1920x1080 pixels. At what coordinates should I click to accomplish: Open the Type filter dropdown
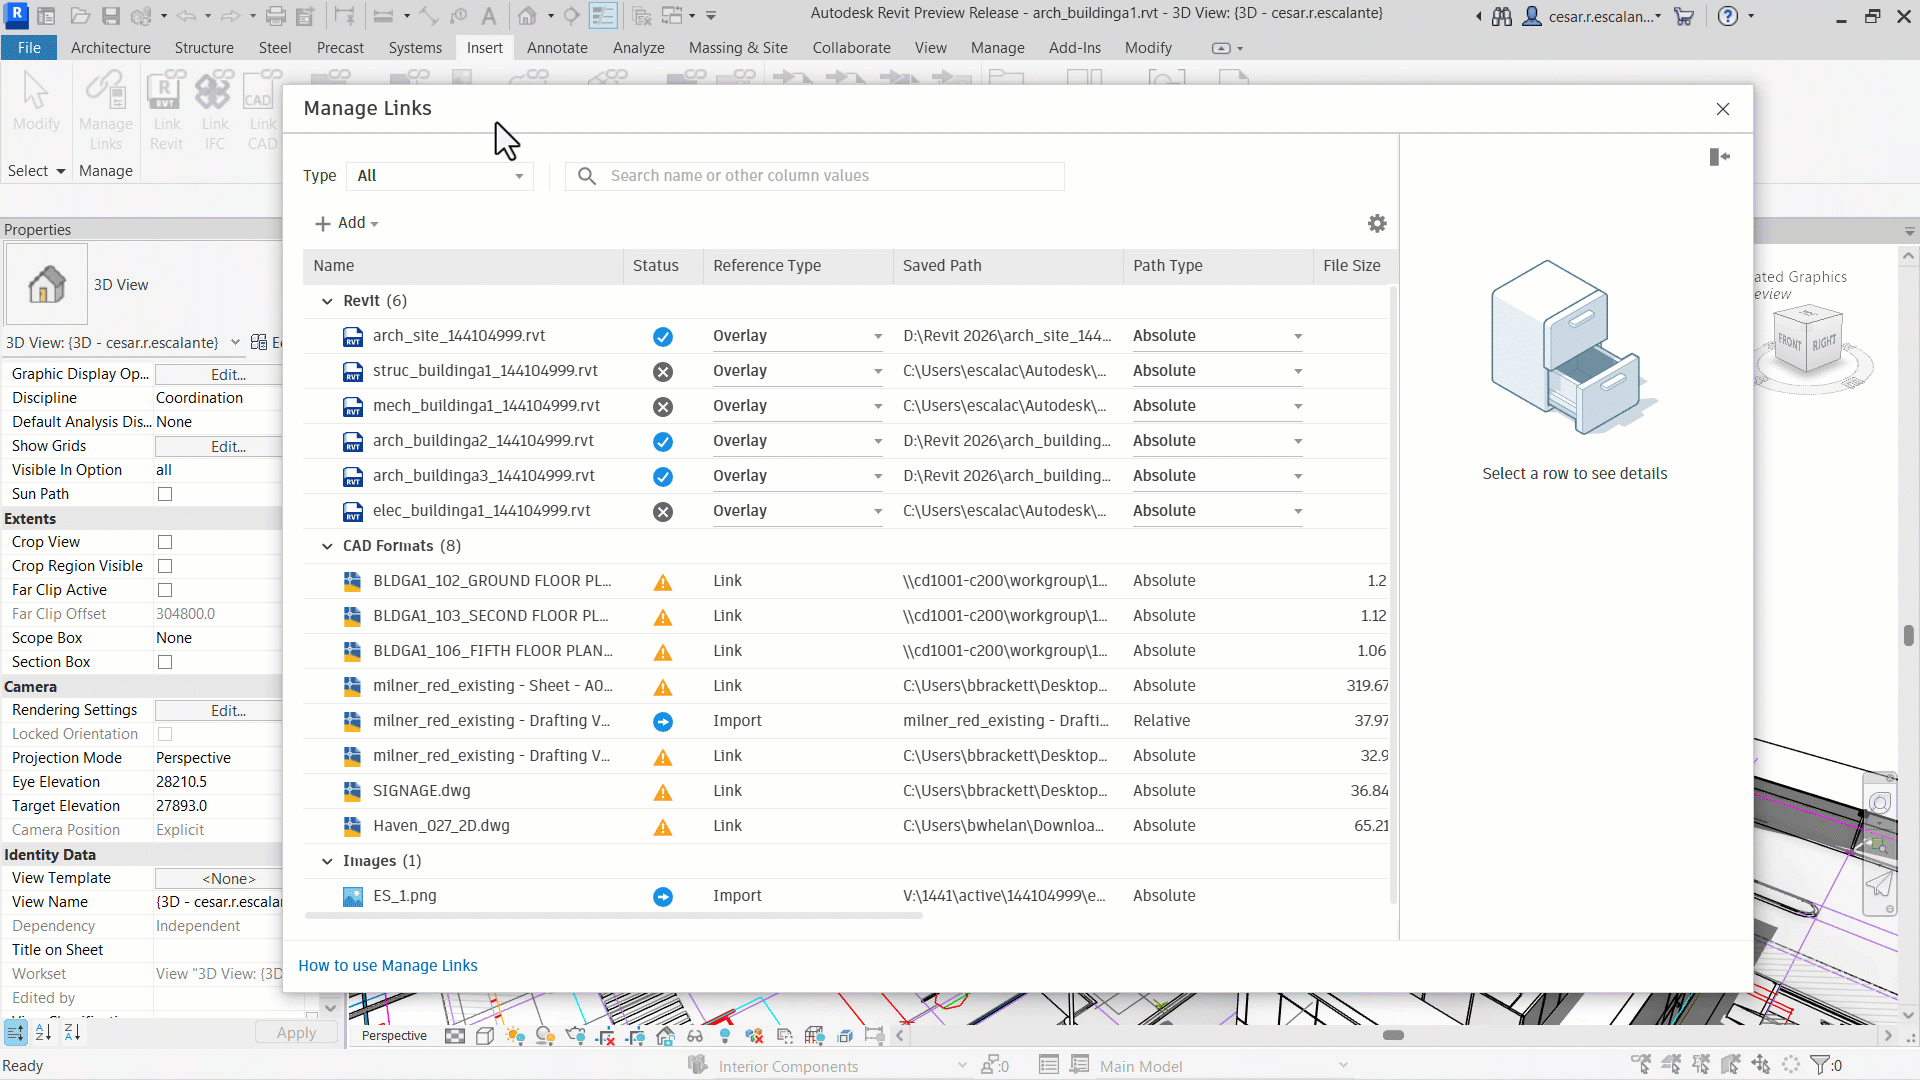pos(440,176)
